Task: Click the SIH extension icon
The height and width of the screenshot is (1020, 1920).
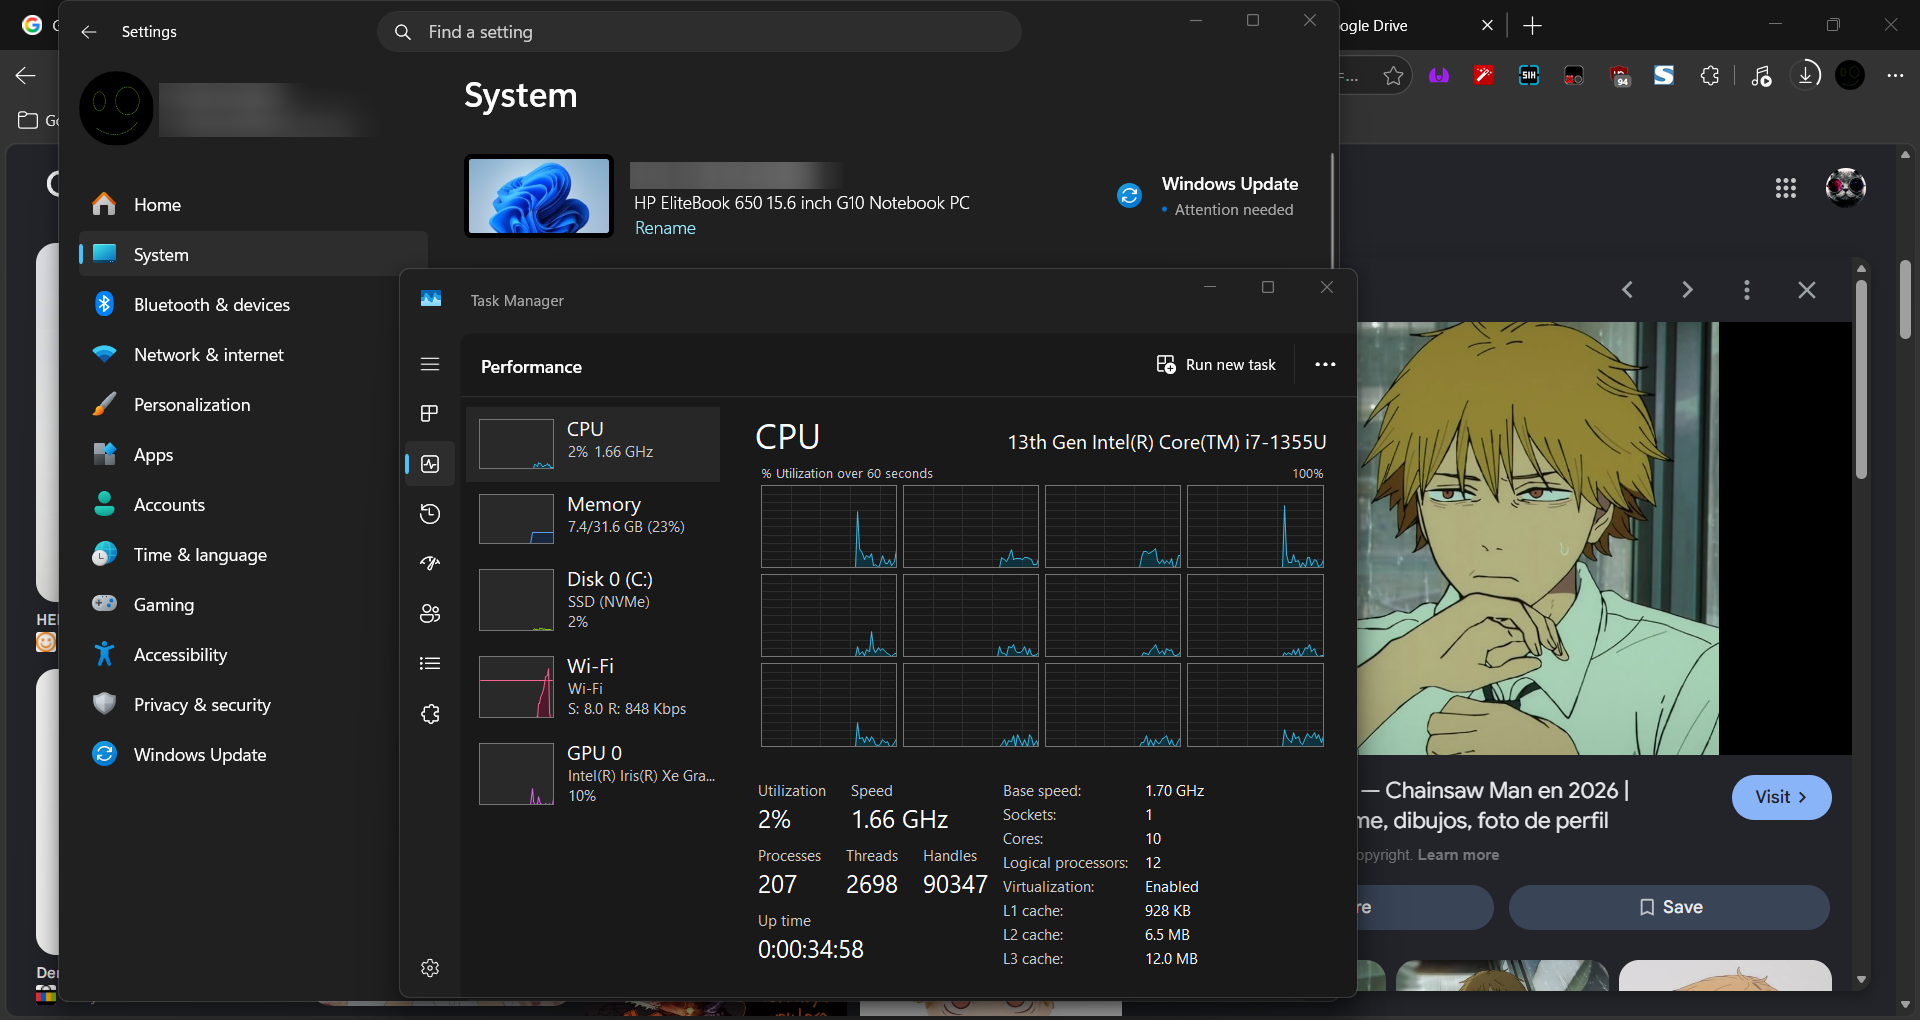Action: coord(1529,76)
